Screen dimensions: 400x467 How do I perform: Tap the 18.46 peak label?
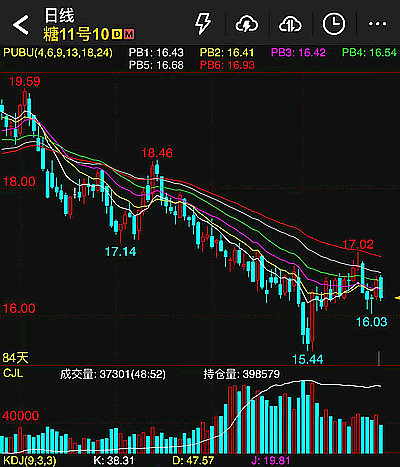pos(157,153)
